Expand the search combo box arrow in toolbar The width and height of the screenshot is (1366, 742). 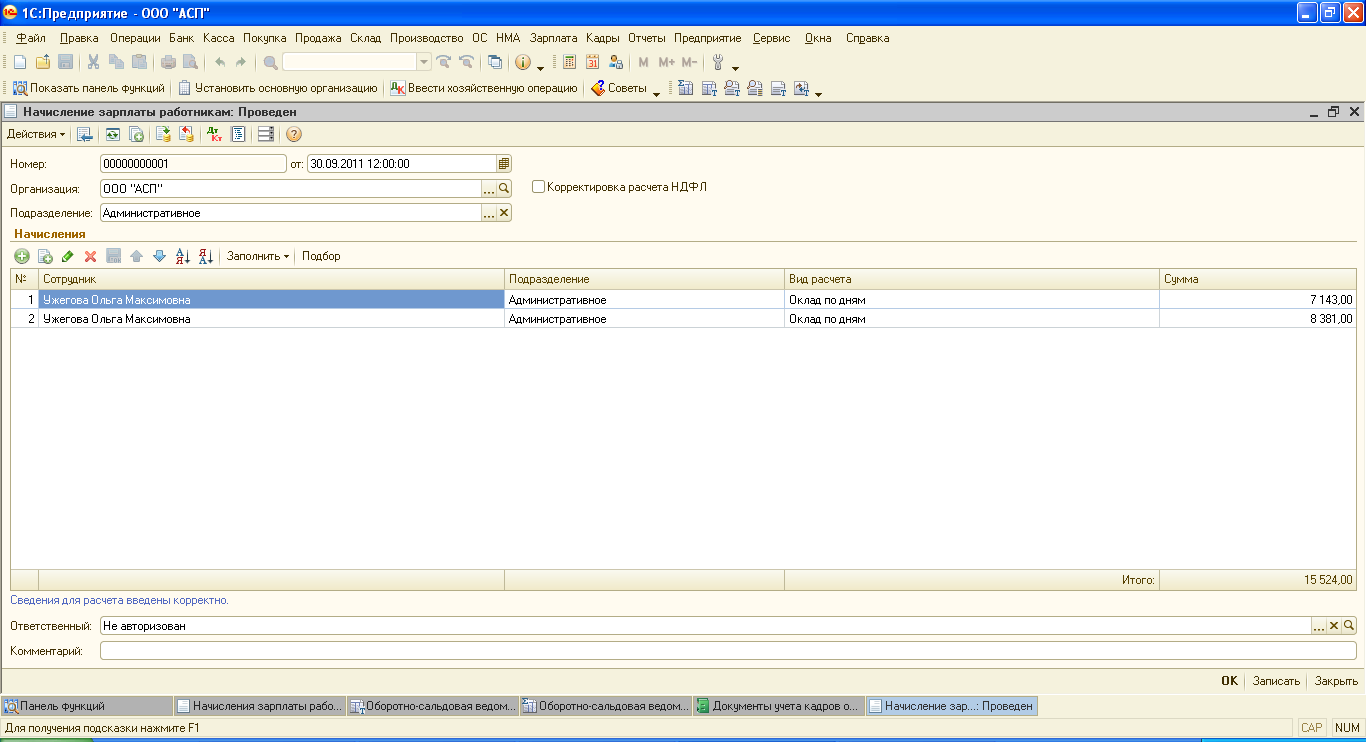tap(424, 62)
